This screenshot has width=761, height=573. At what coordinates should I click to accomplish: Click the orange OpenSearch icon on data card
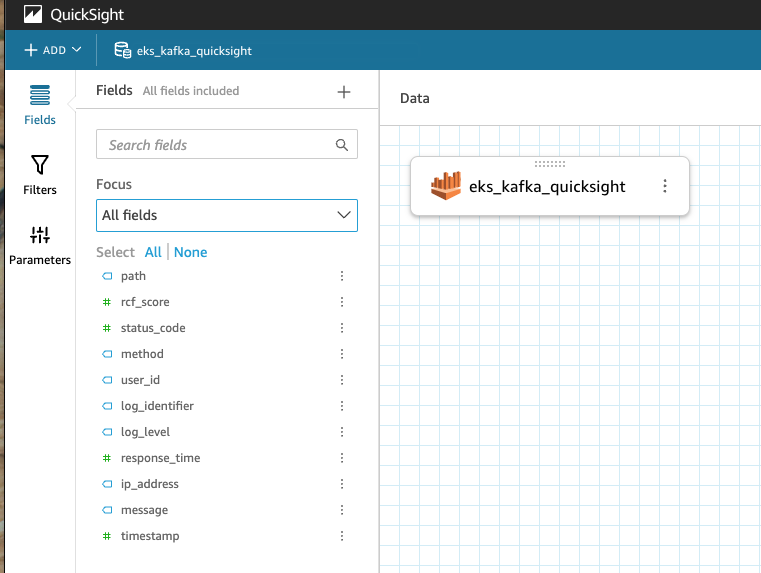click(x=446, y=186)
